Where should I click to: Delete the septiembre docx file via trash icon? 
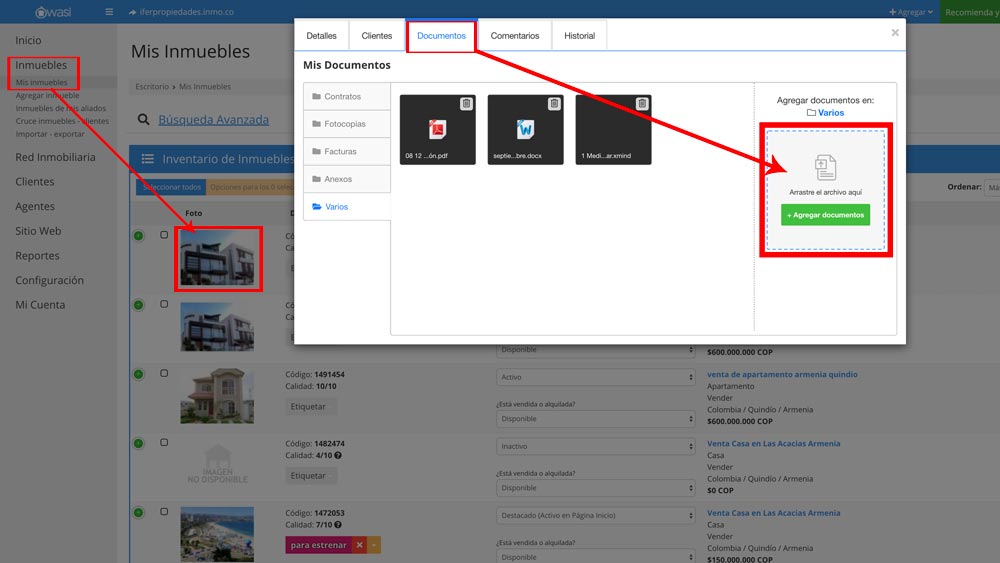pyautogui.click(x=554, y=104)
